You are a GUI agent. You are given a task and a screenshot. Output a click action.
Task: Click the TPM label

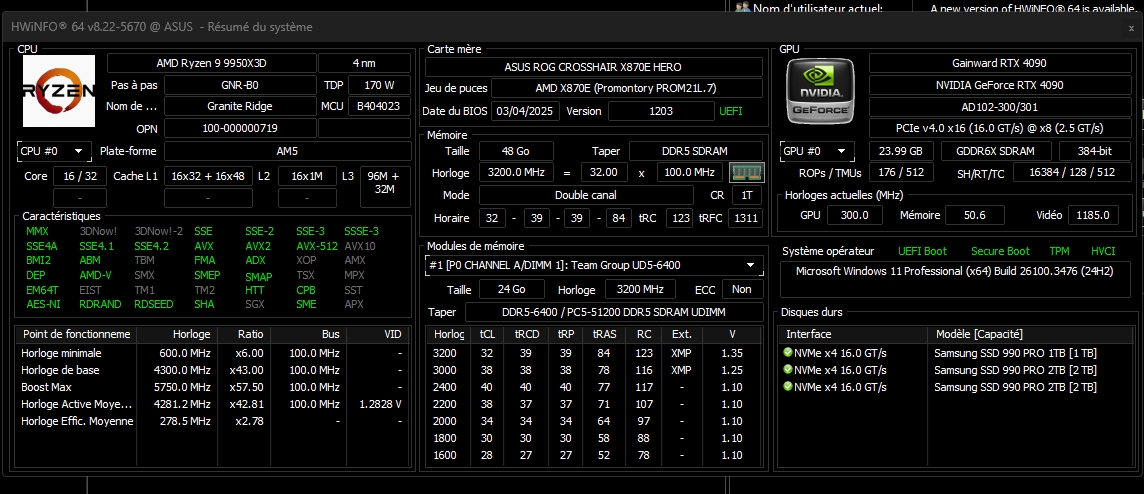(1059, 251)
